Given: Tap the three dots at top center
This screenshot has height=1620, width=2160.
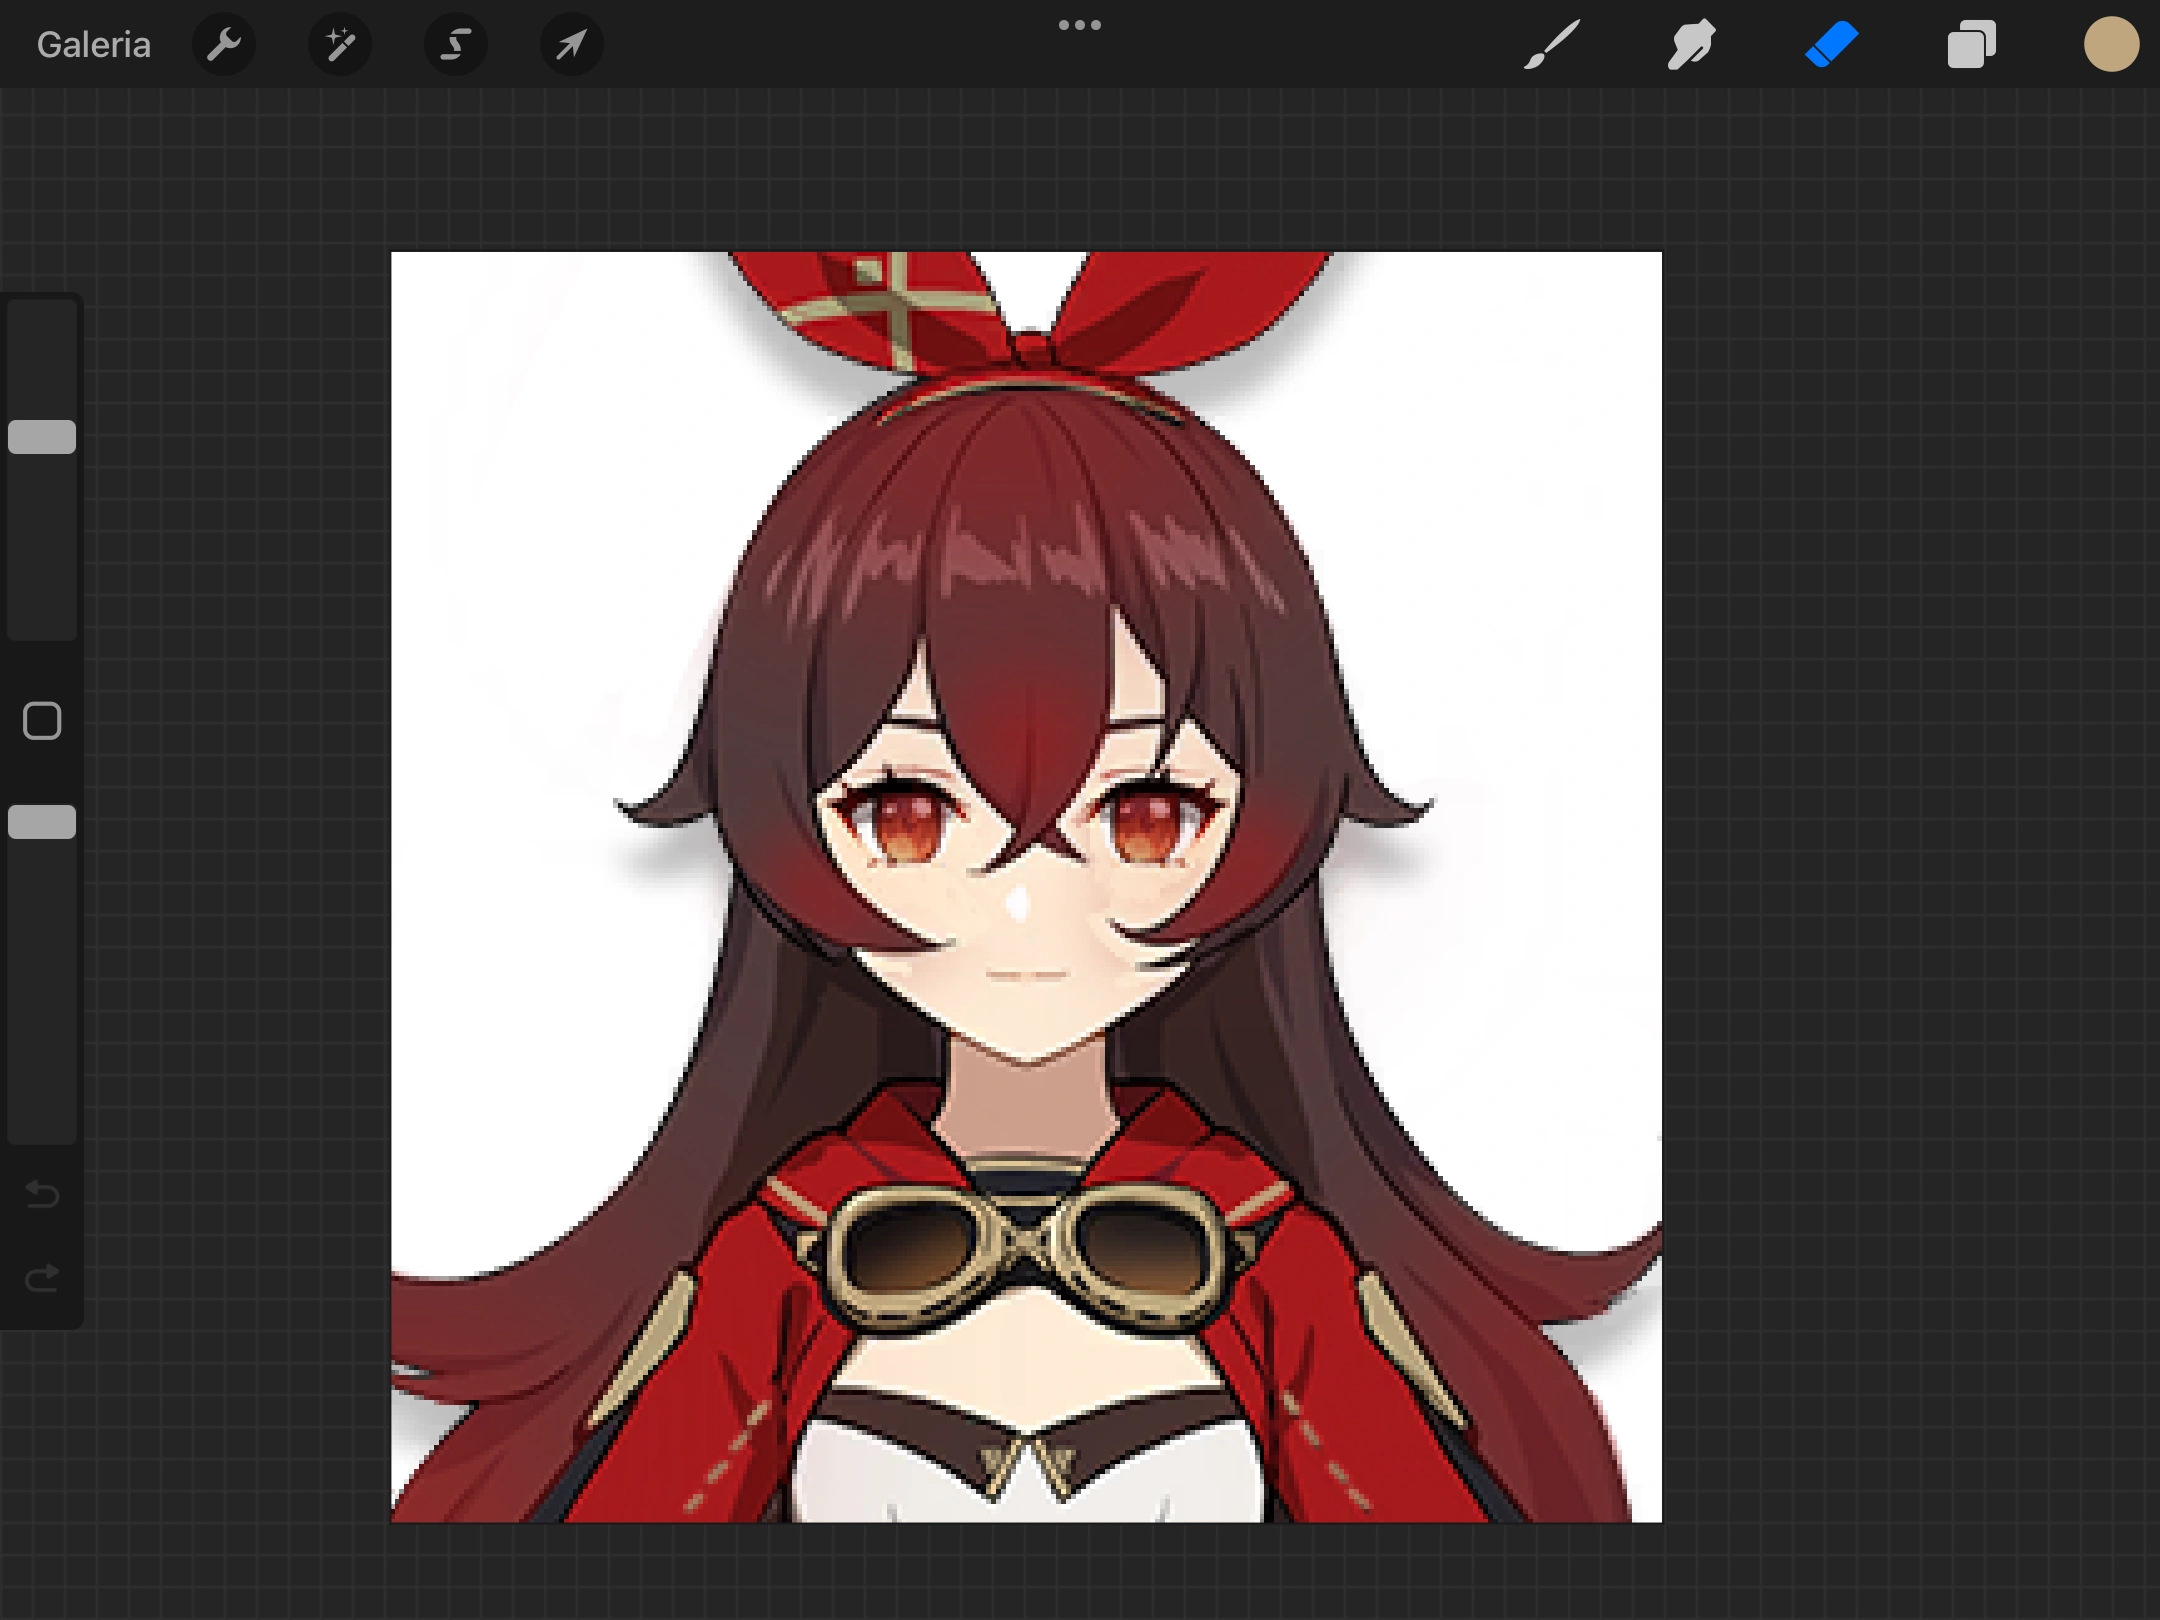Looking at the screenshot, I should click(x=1080, y=25).
